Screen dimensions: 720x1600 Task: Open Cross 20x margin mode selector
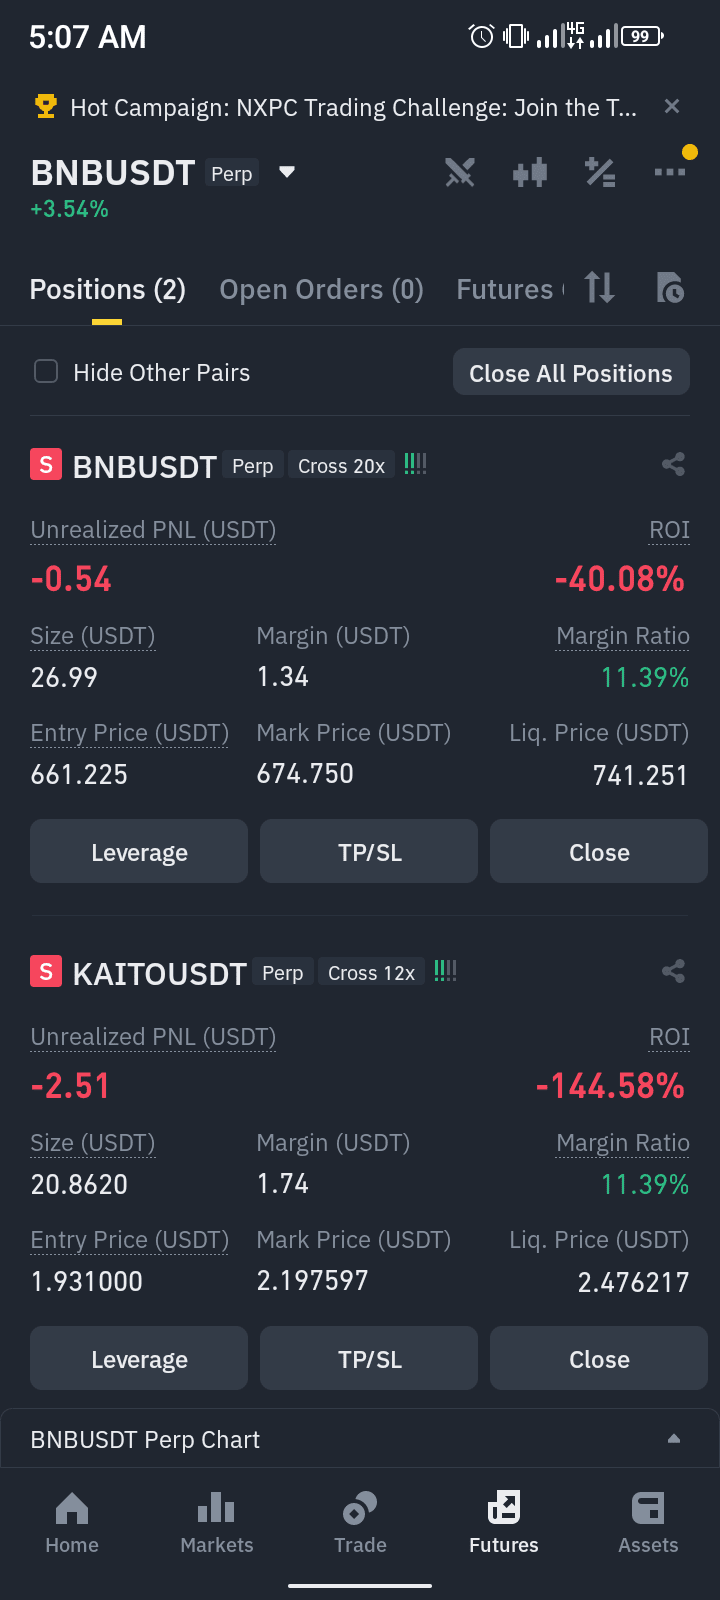(341, 466)
